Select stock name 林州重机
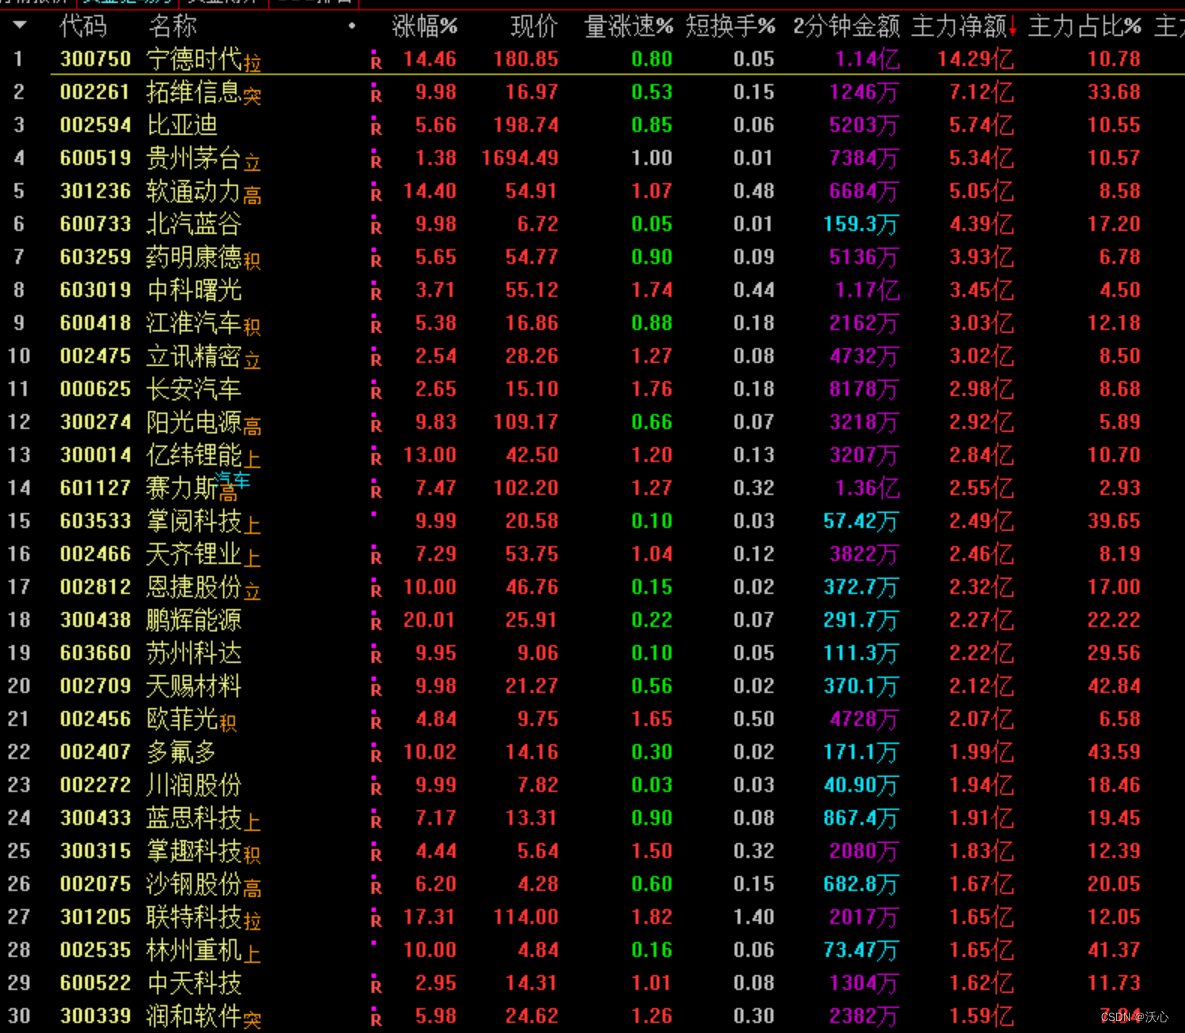The image size is (1185, 1033). click(x=194, y=950)
